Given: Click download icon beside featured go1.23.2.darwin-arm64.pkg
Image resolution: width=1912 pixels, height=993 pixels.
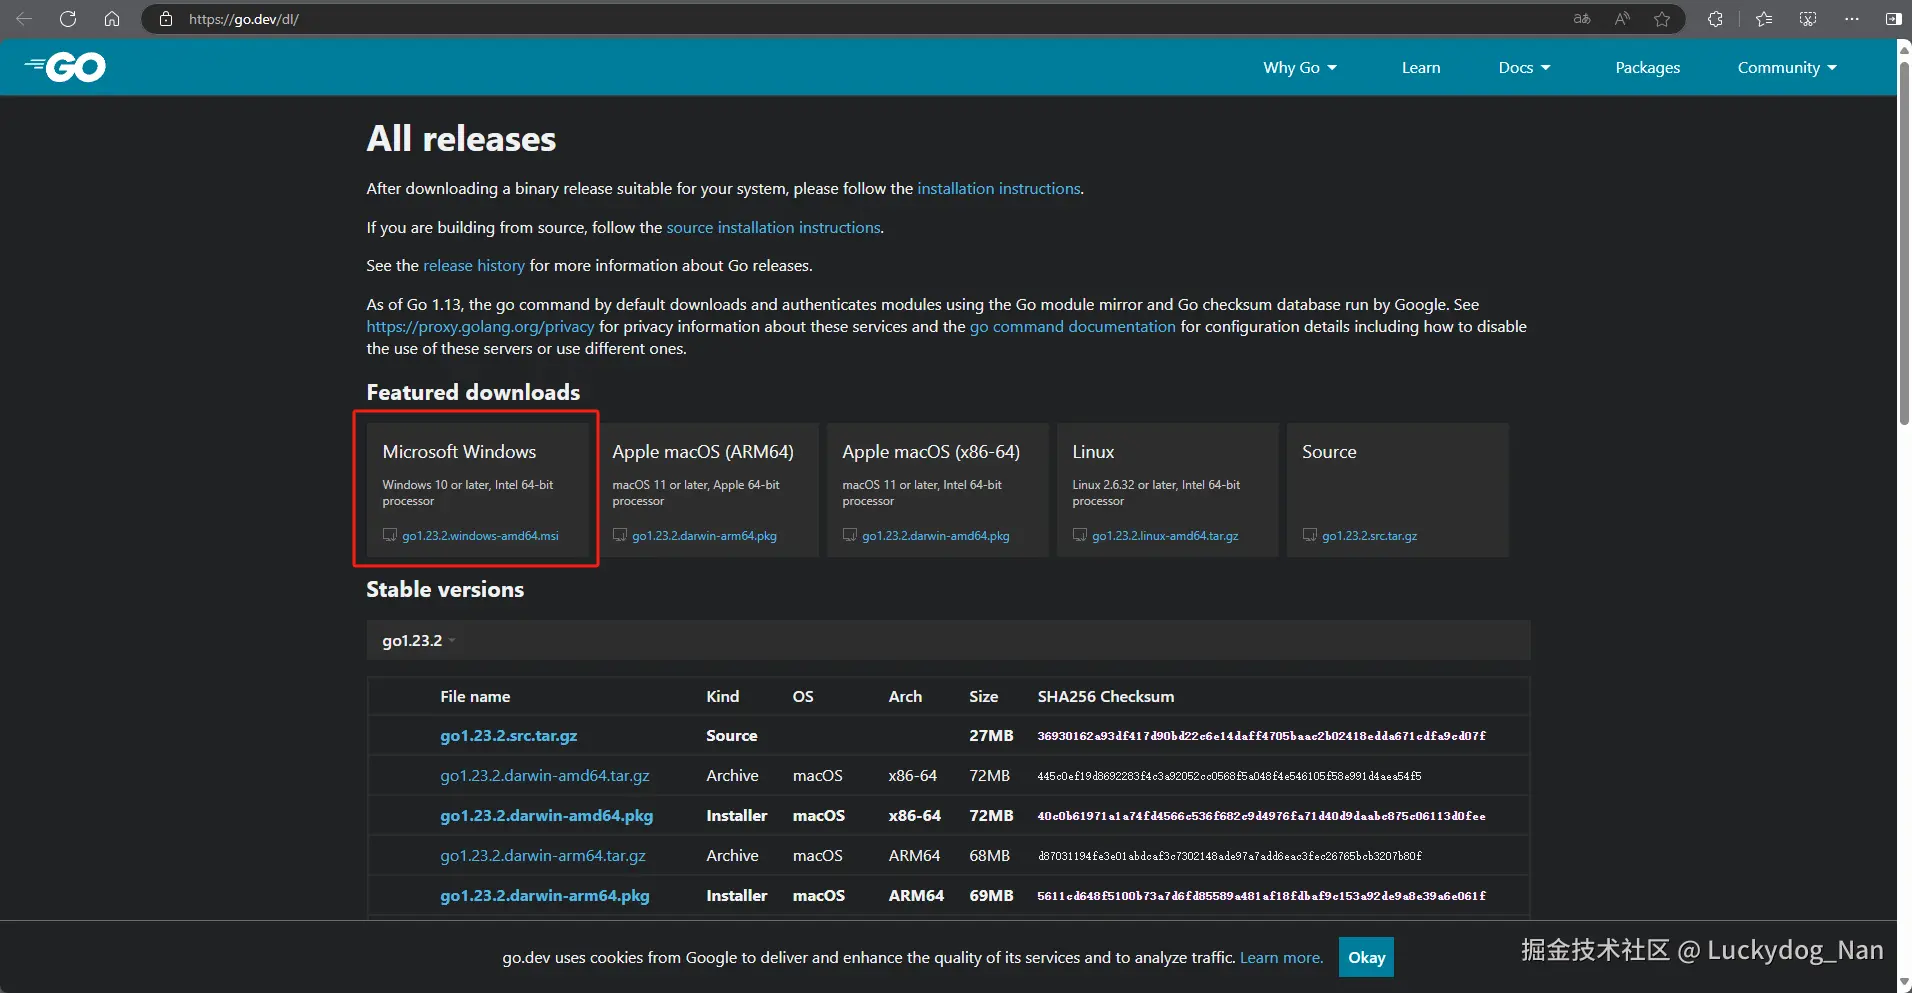Looking at the screenshot, I should (620, 535).
